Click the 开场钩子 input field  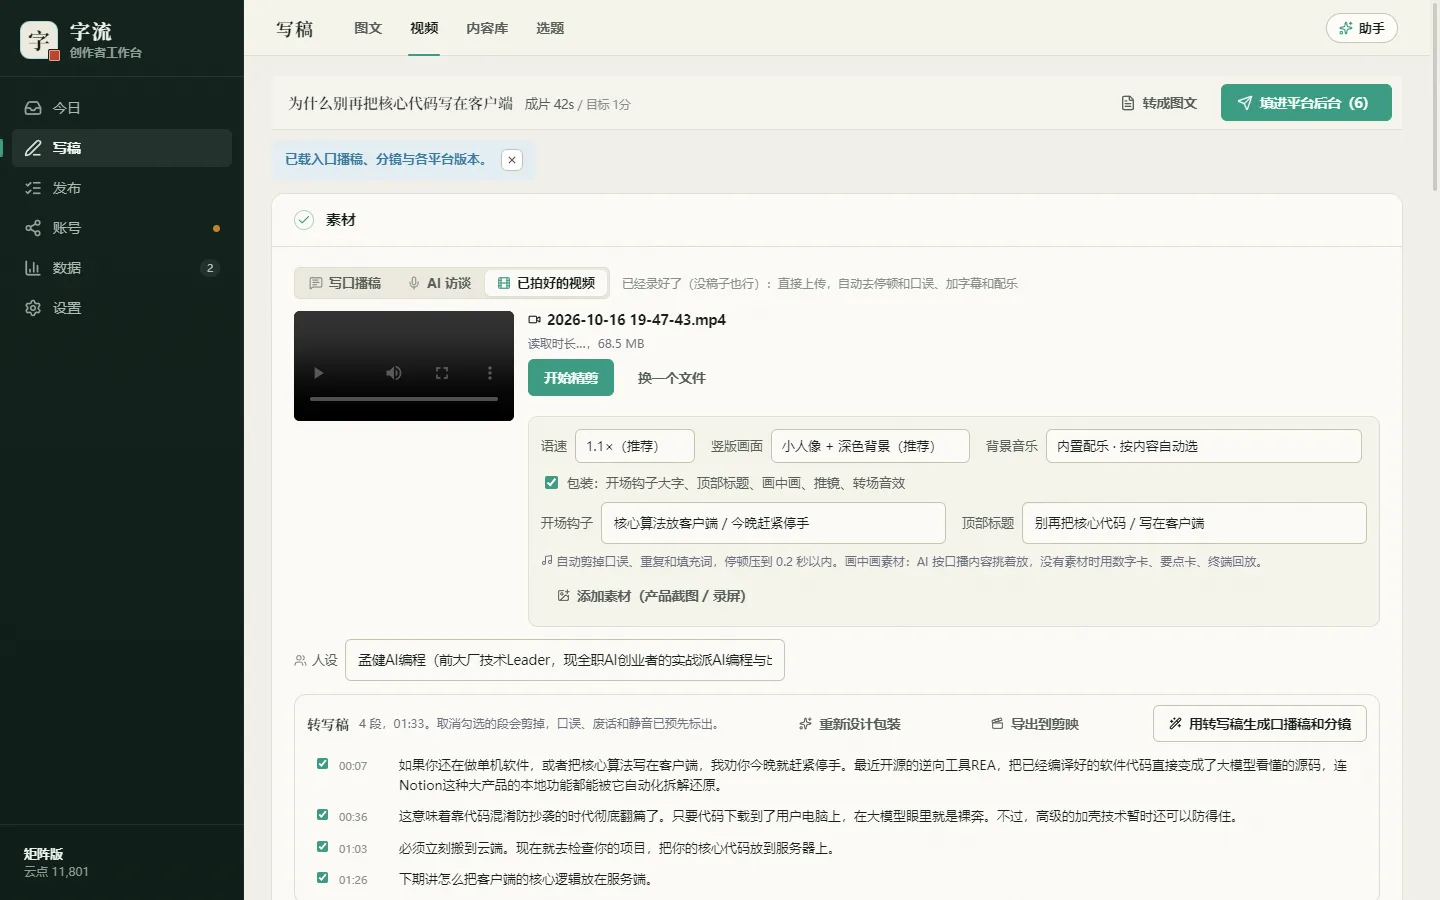coord(773,523)
